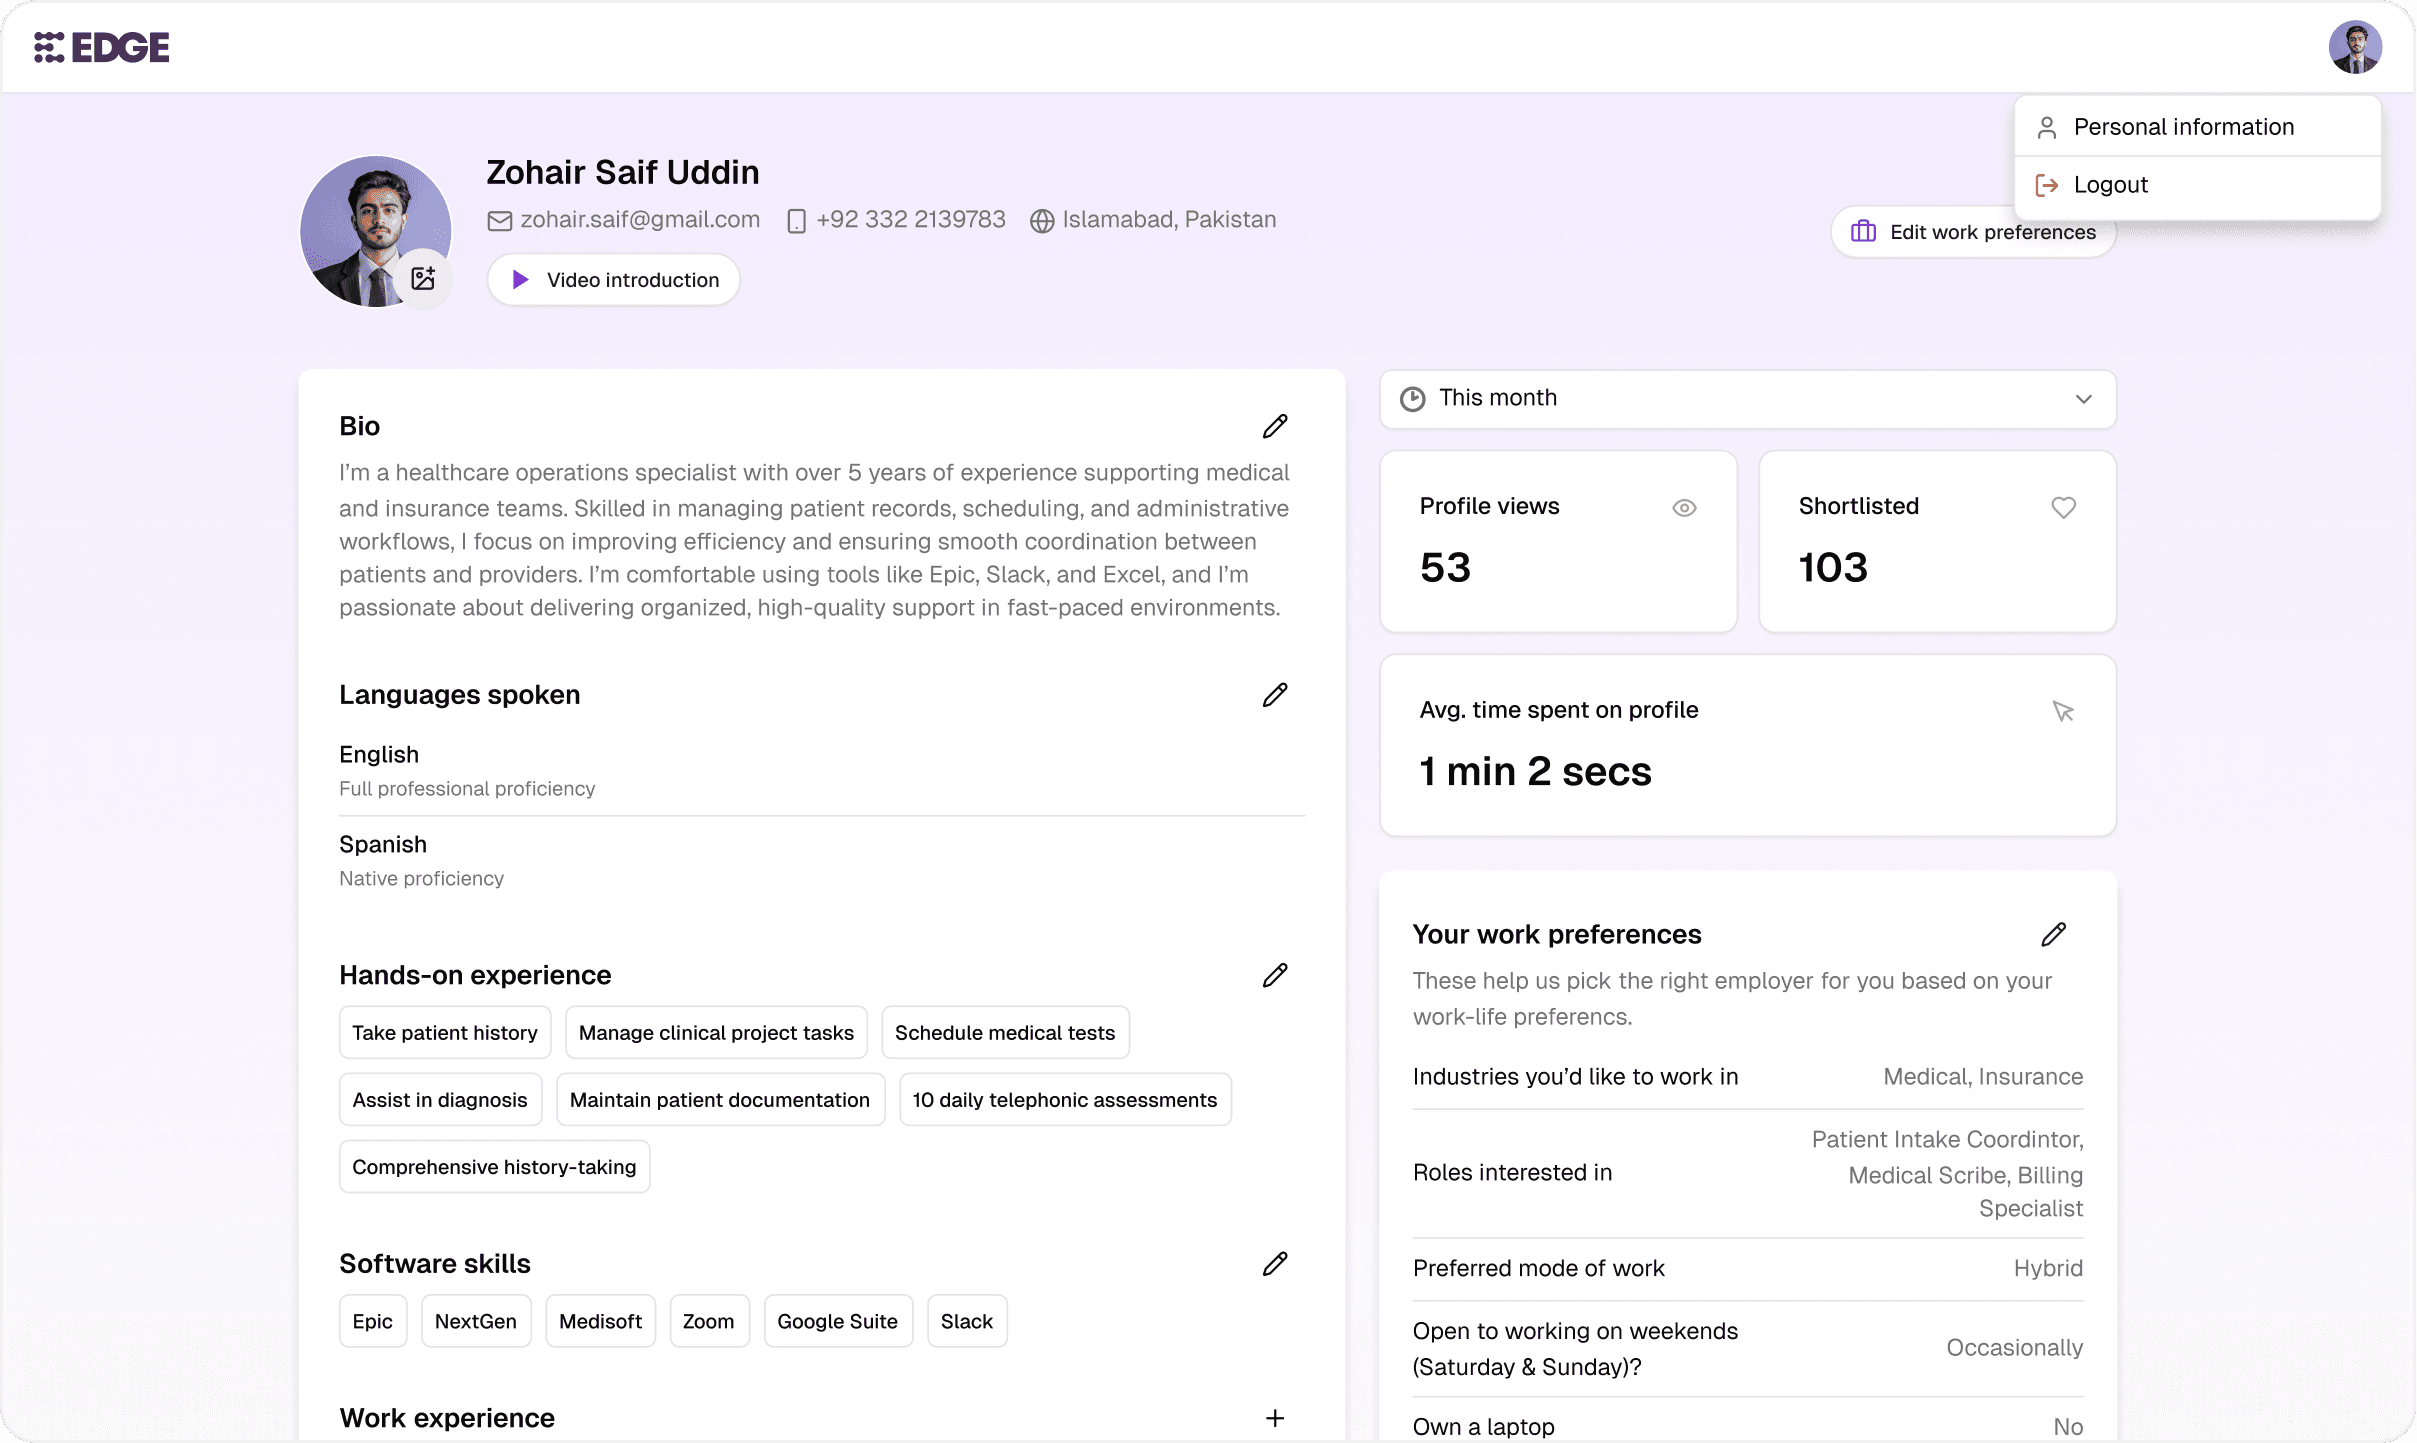Expand the This month period dropdown
The height and width of the screenshot is (1443, 2417).
point(1746,398)
